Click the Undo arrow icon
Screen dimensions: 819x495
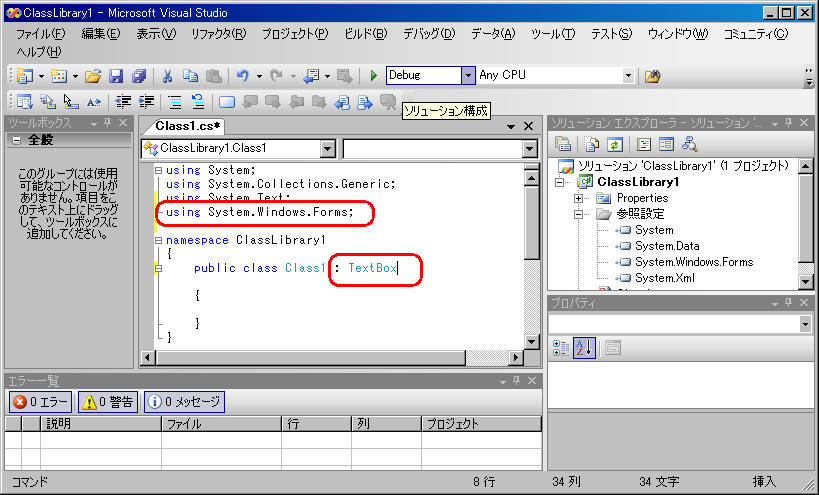(x=243, y=76)
